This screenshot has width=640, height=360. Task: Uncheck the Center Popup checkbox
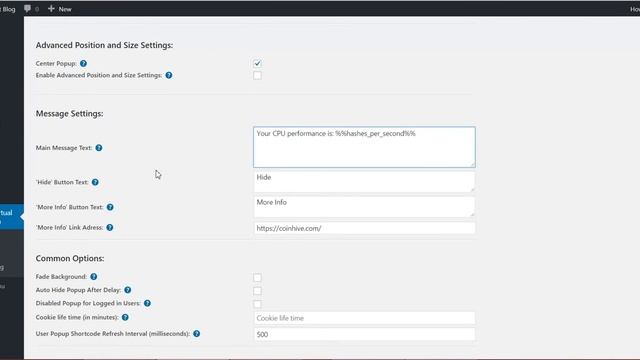coord(257,63)
